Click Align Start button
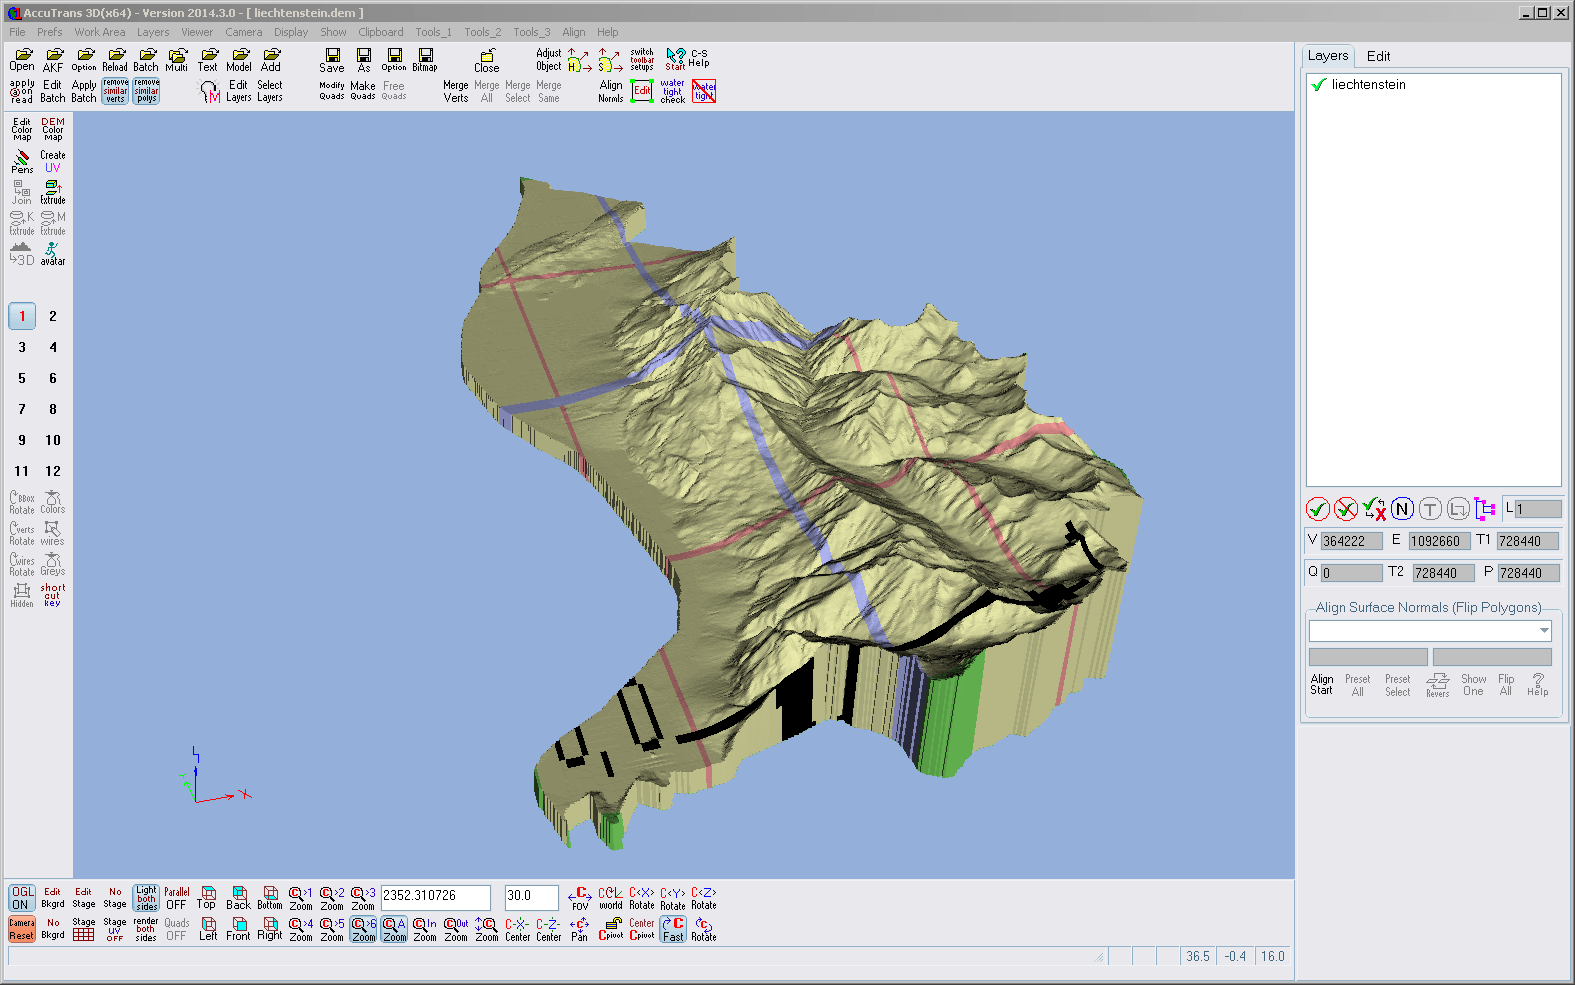This screenshot has width=1575, height=985. coord(1322,684)
